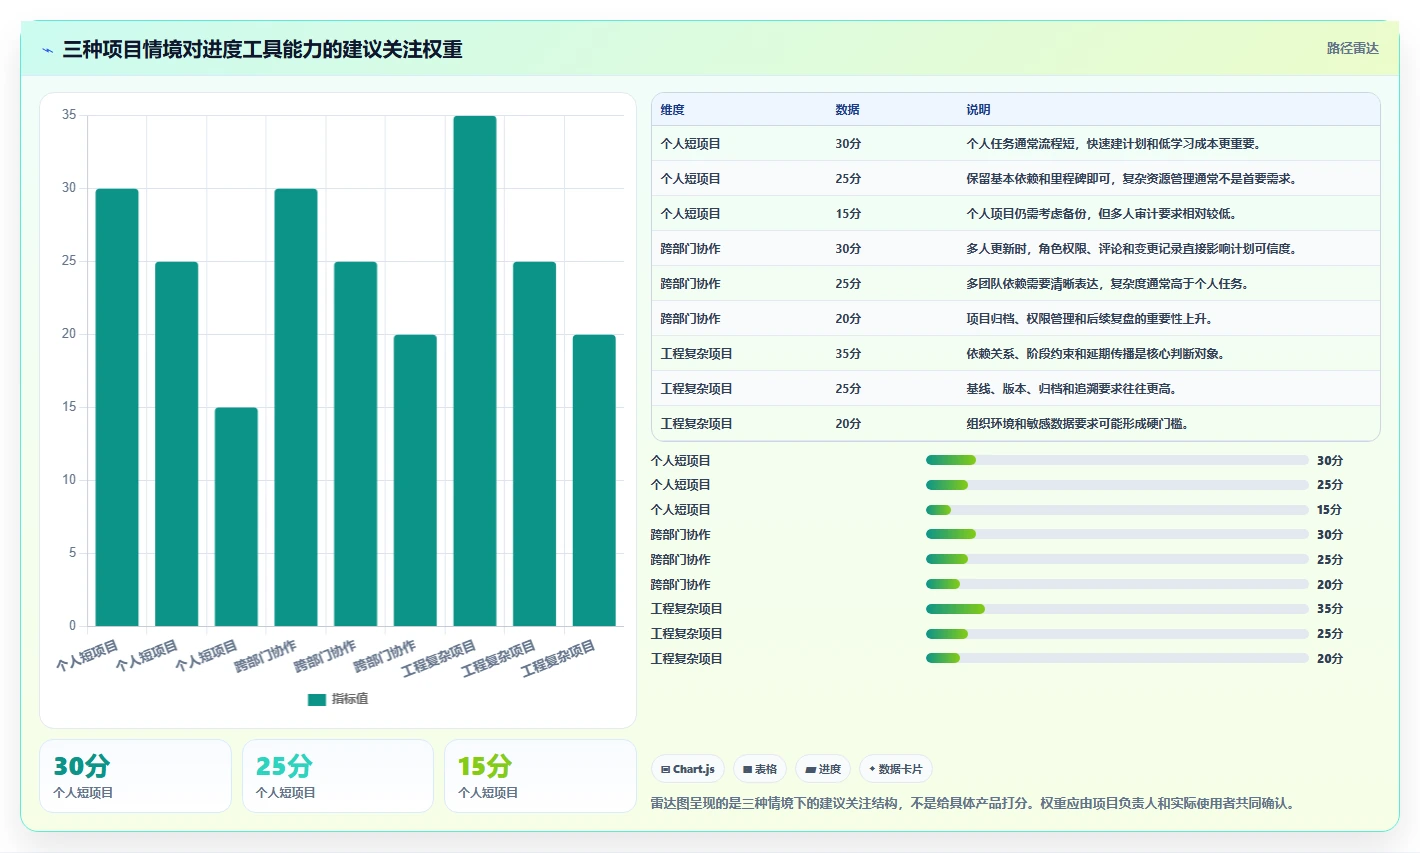Screen dimensions: 1420x853
Task: Click the progress bar in the 35分 row
Action: click(x=1117, y=609)
